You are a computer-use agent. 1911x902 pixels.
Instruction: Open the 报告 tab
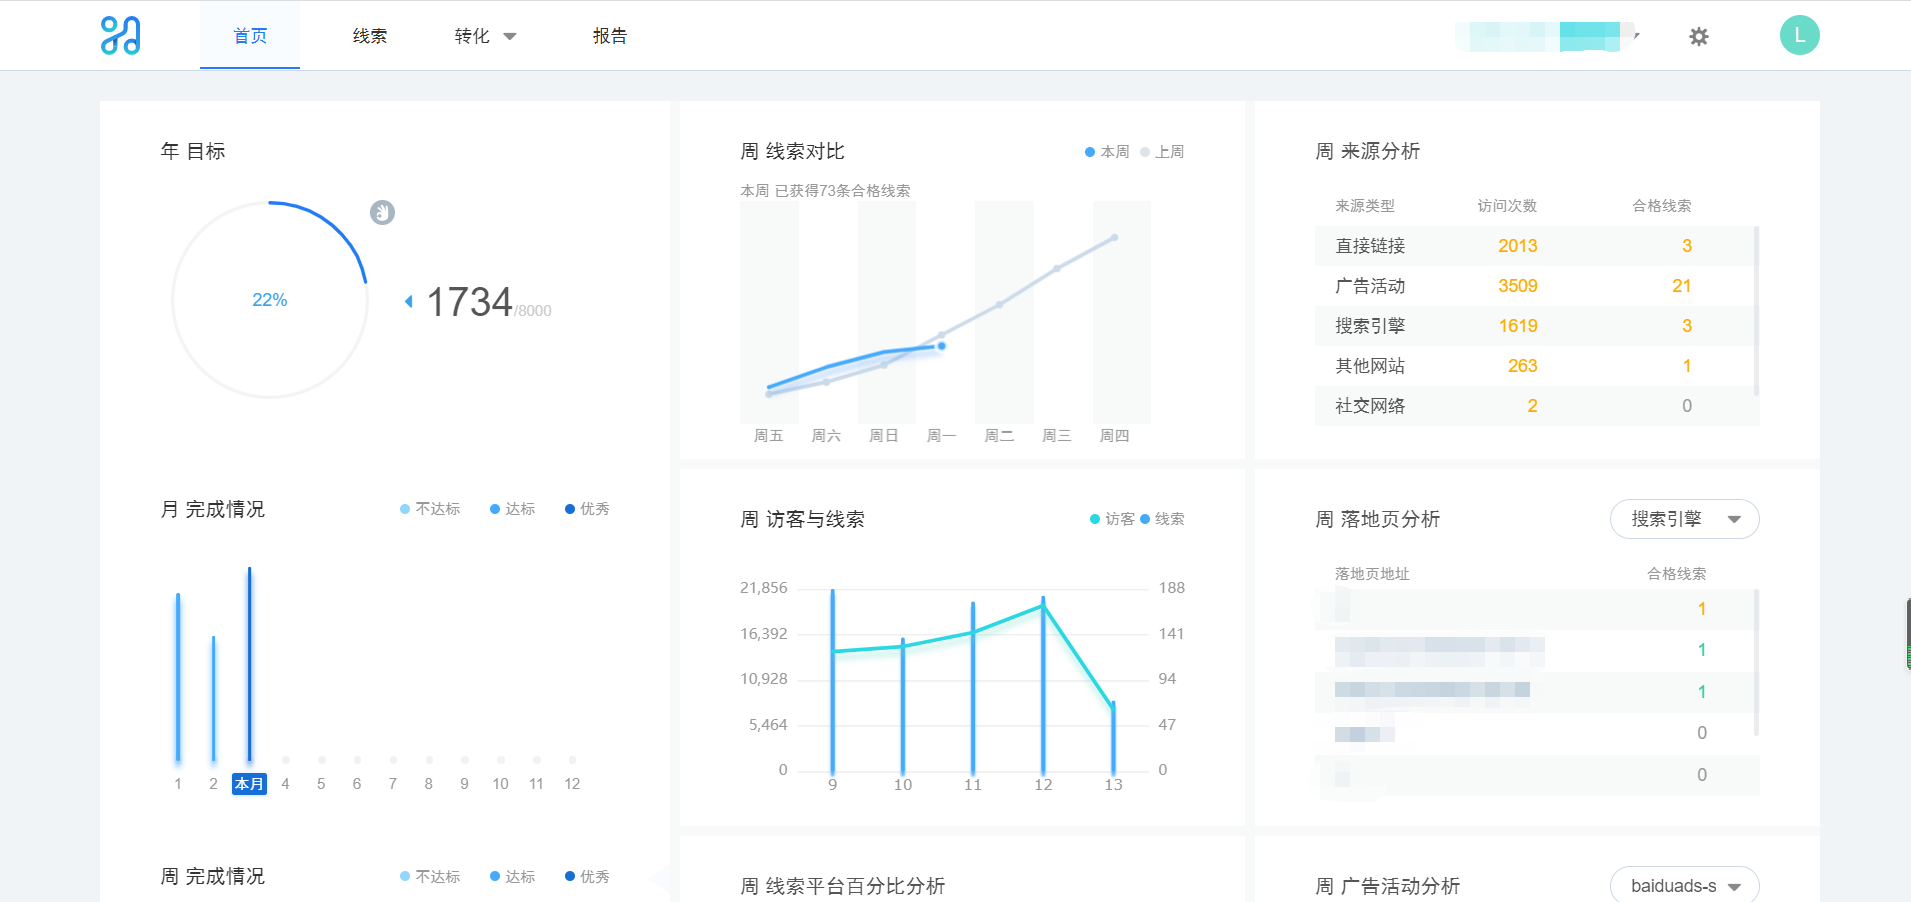click(x=609, y=36)
